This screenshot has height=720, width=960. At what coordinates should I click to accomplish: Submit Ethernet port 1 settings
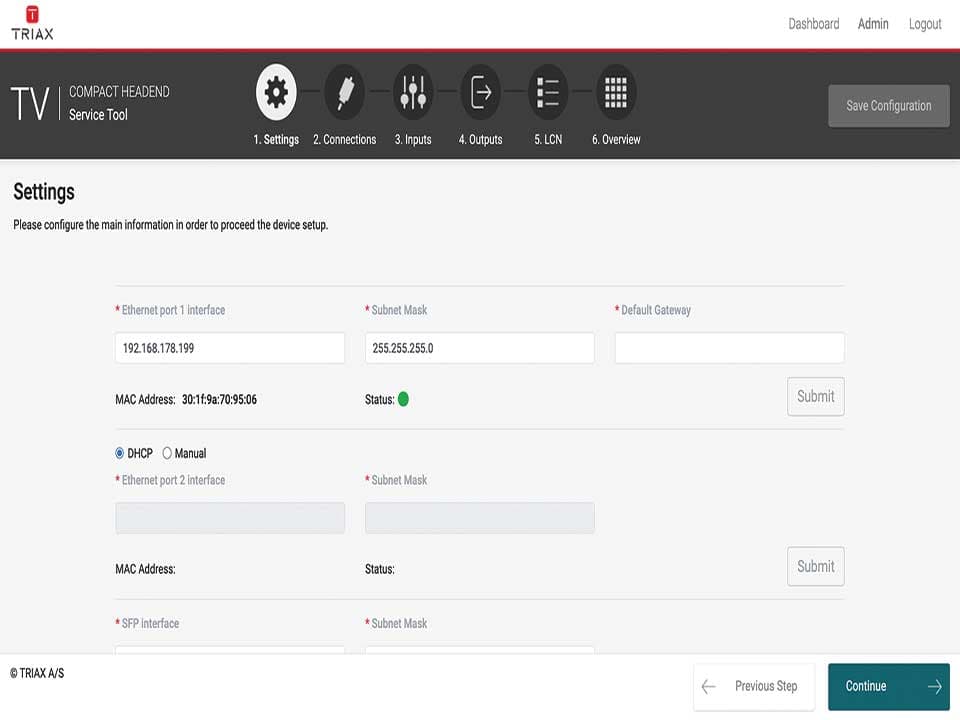(x=815, y=396)
